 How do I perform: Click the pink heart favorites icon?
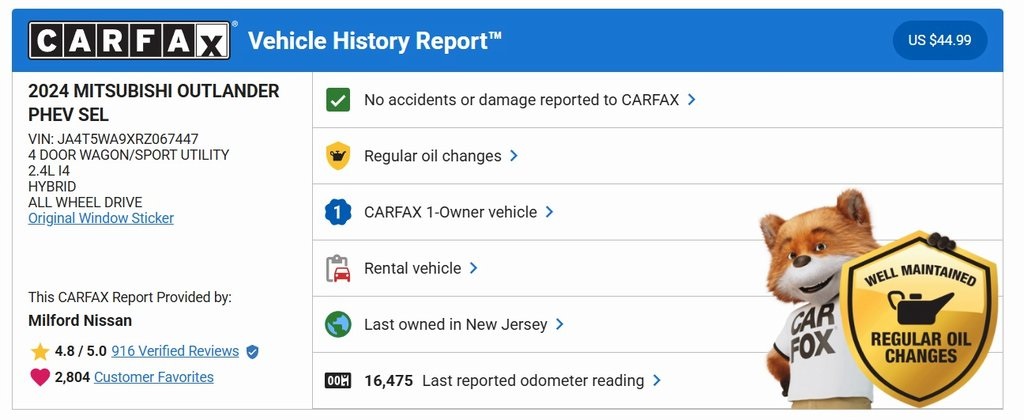coord(40,377)
